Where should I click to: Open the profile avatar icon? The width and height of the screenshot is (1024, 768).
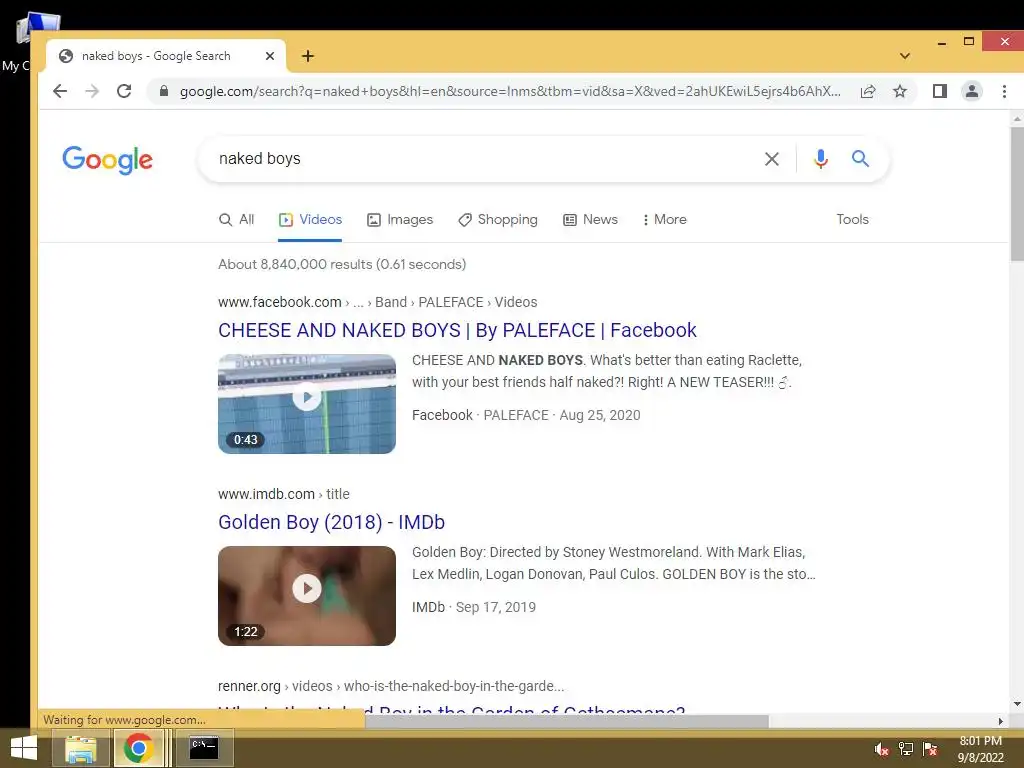tap(972, 91)
